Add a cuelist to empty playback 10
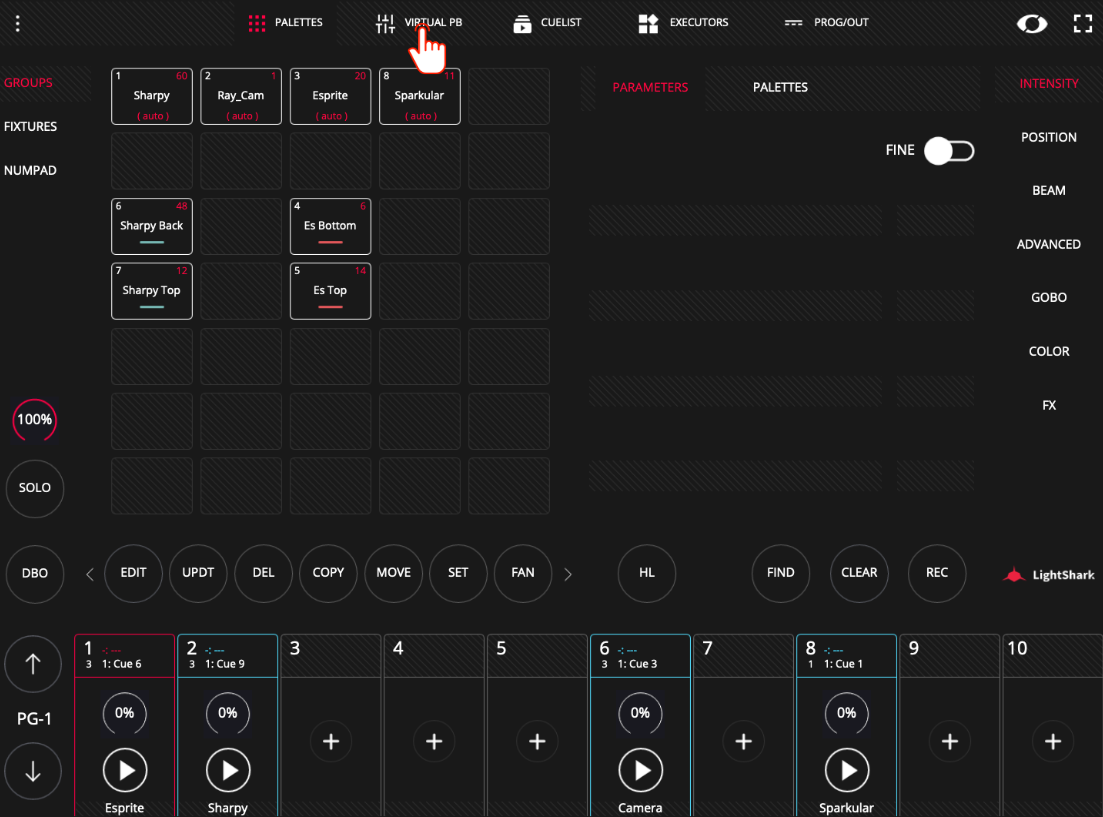The width and height of the screenshot is (1103, 817). pyautogui.click(x=1053, y=741)
